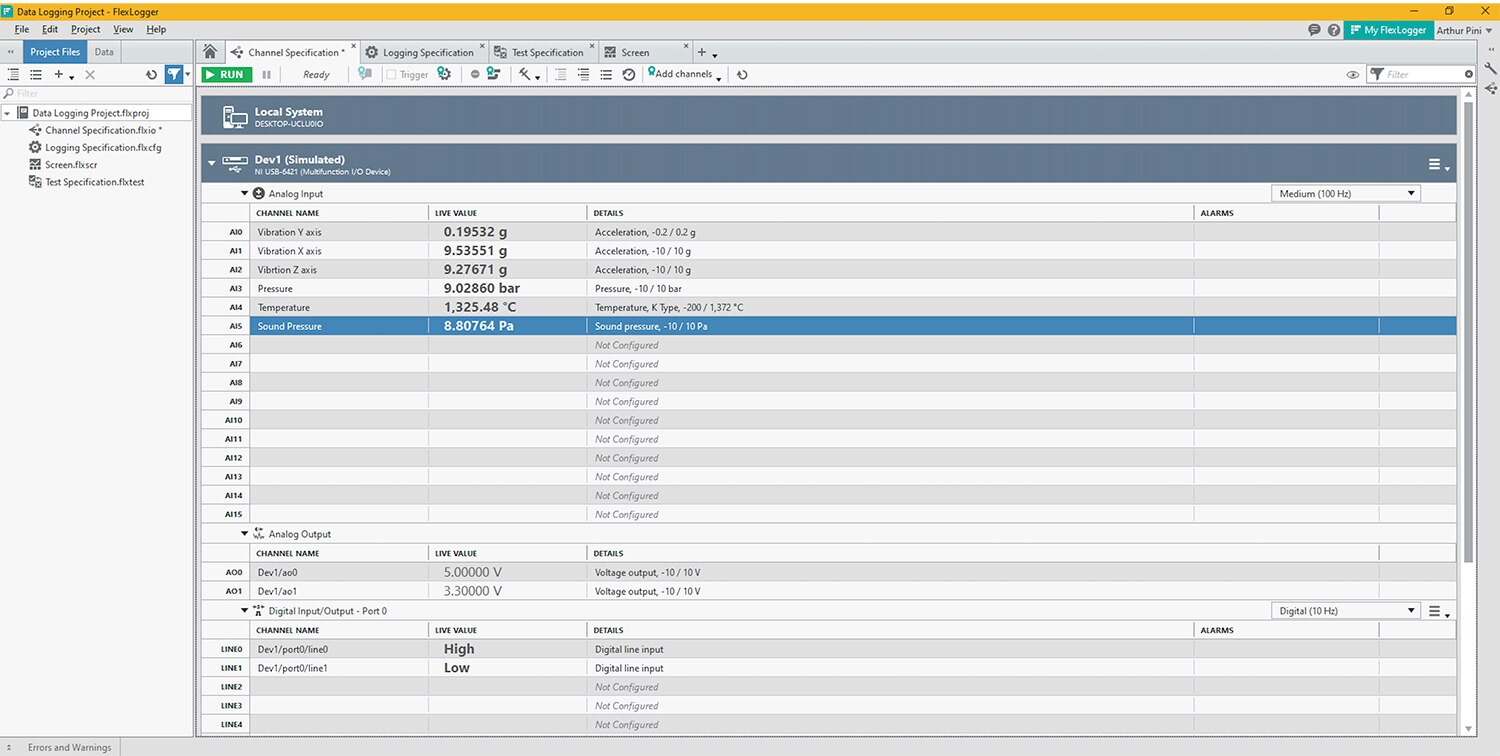The image size is (1500, 756).
Task: Click the bulleted list view icon in main toolbar
Action: click(x=606, y=75)
